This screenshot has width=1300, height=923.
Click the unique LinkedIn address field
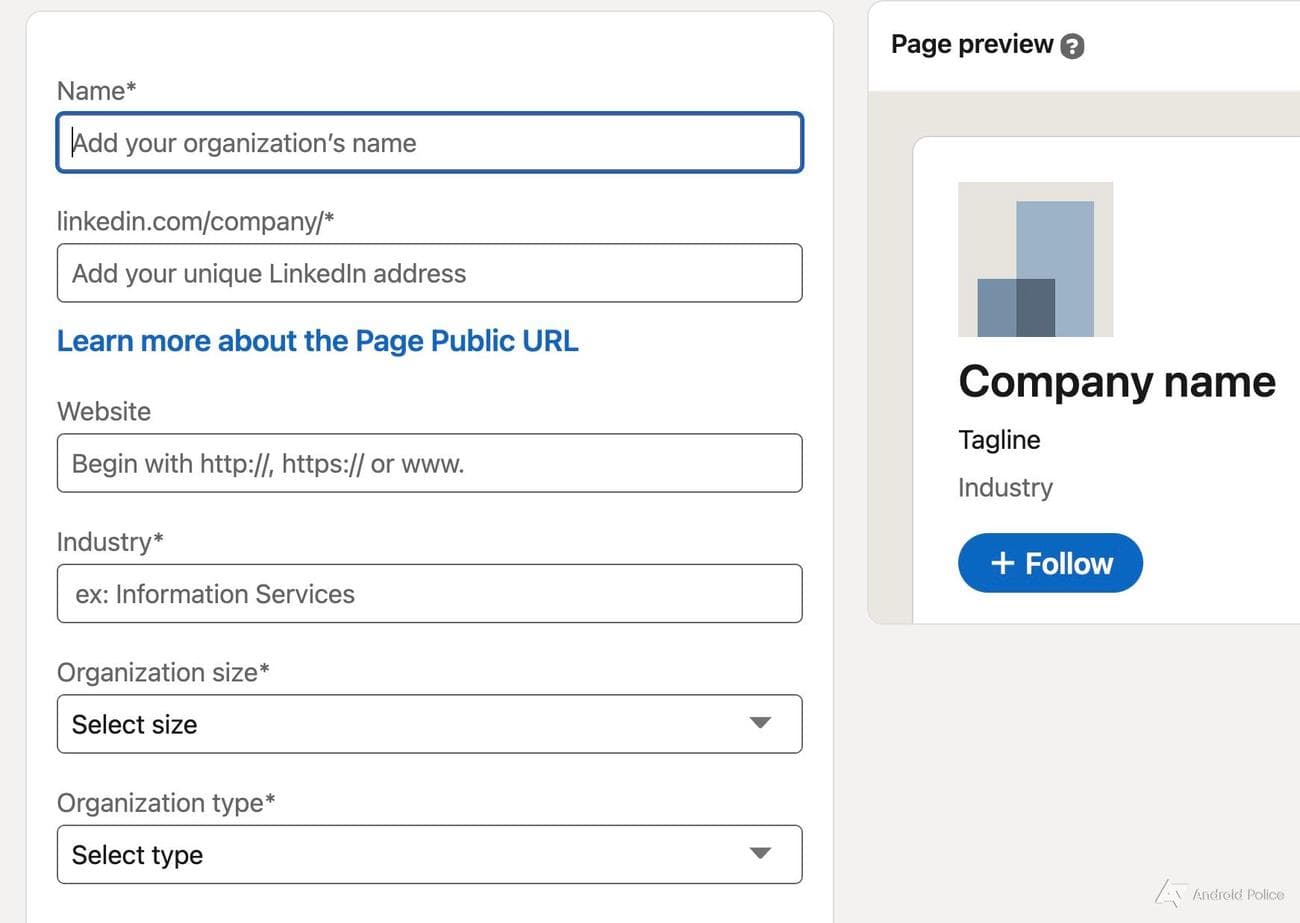point(429,274)
